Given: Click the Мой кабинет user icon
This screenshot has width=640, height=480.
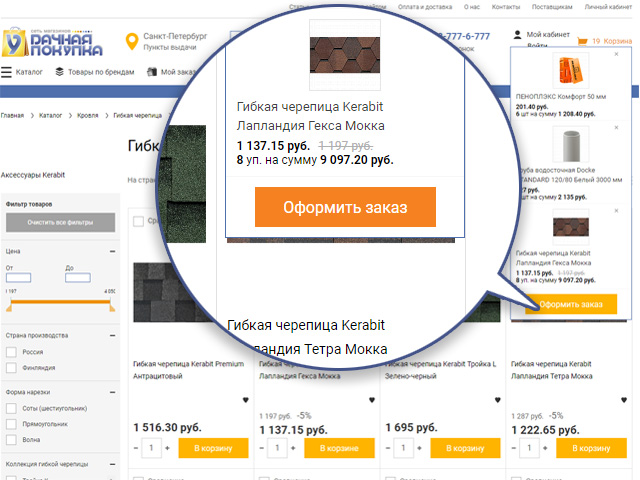Looking at the screenshot, I should [519, 35].
